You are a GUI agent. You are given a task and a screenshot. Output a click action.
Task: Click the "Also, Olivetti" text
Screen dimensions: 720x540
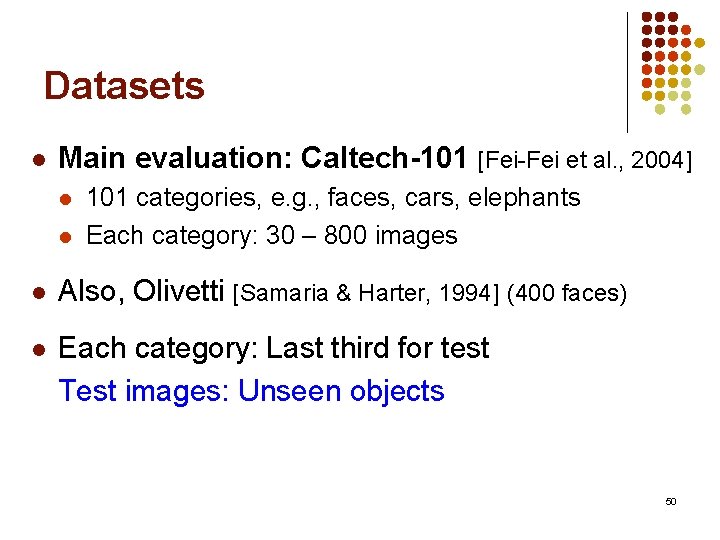141,292
